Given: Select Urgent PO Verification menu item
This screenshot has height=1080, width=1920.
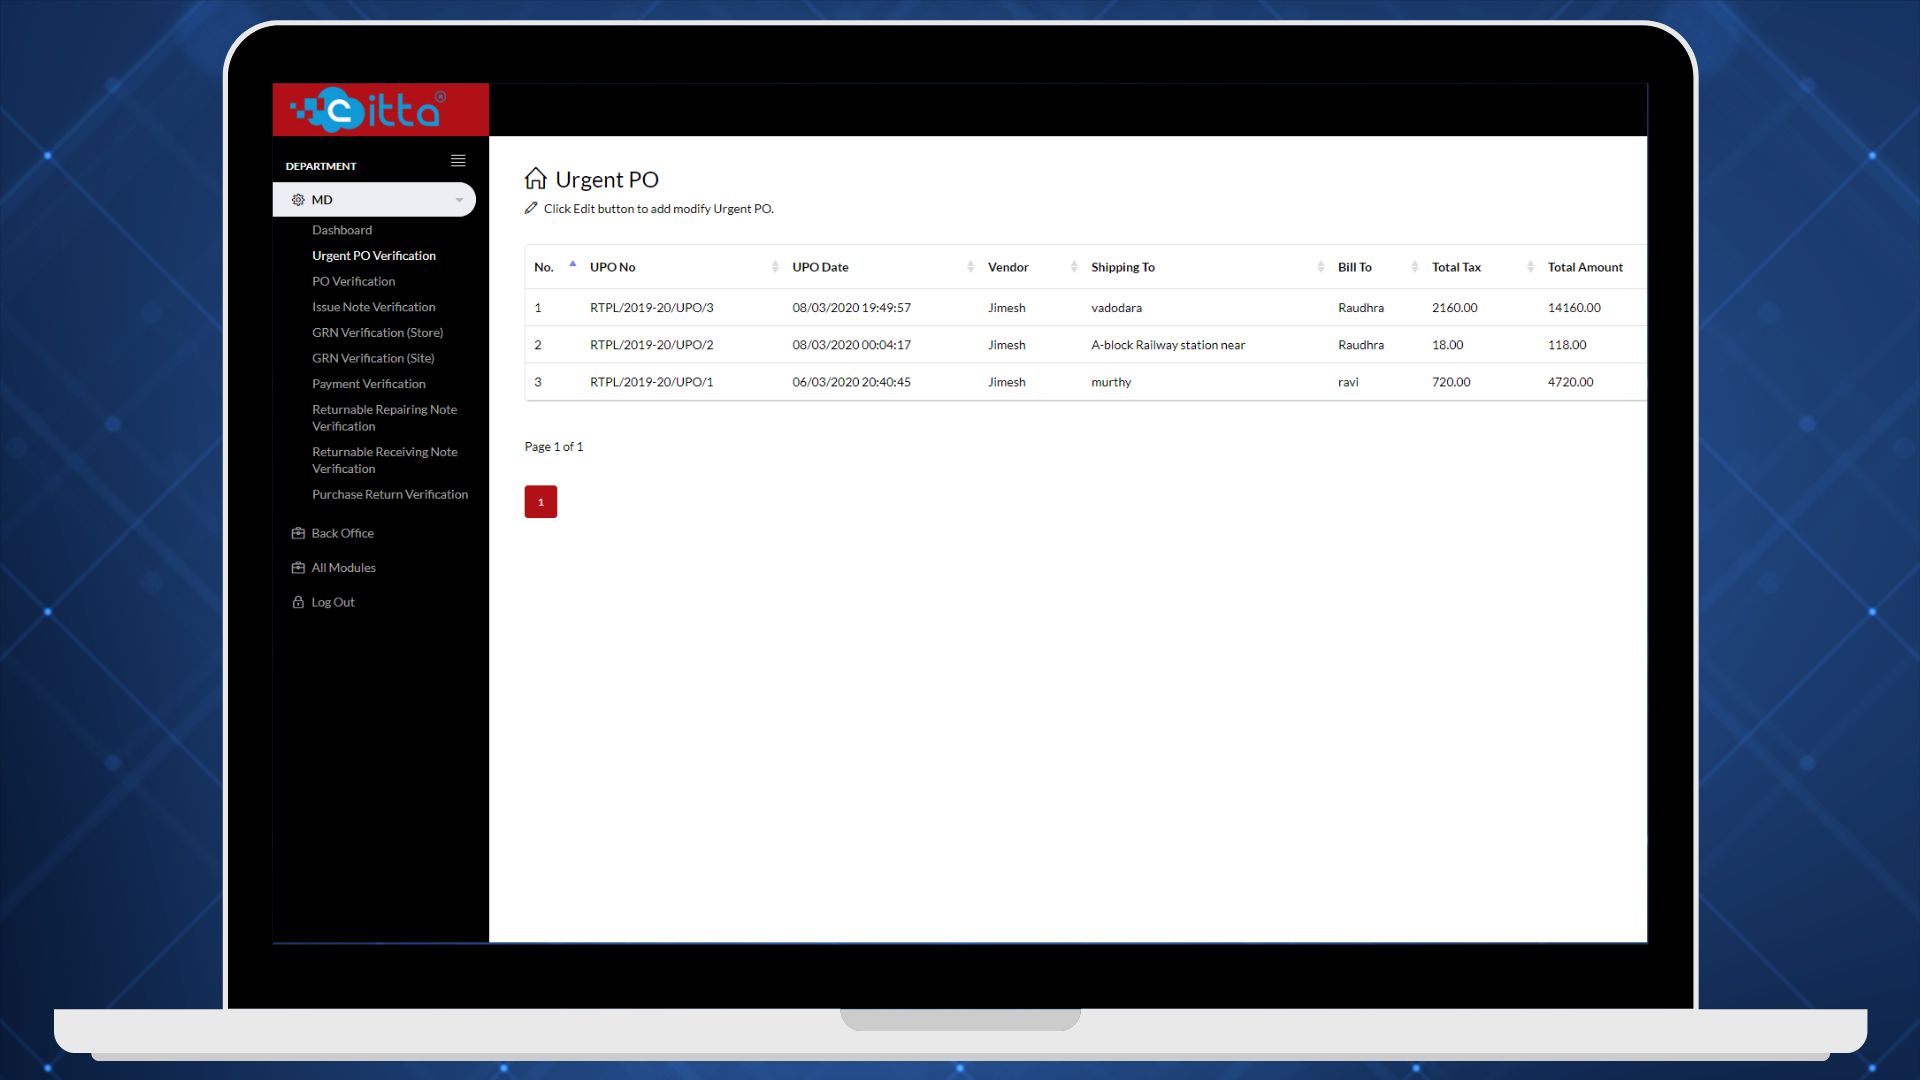Looking at the screenshot, I should 374,256.
